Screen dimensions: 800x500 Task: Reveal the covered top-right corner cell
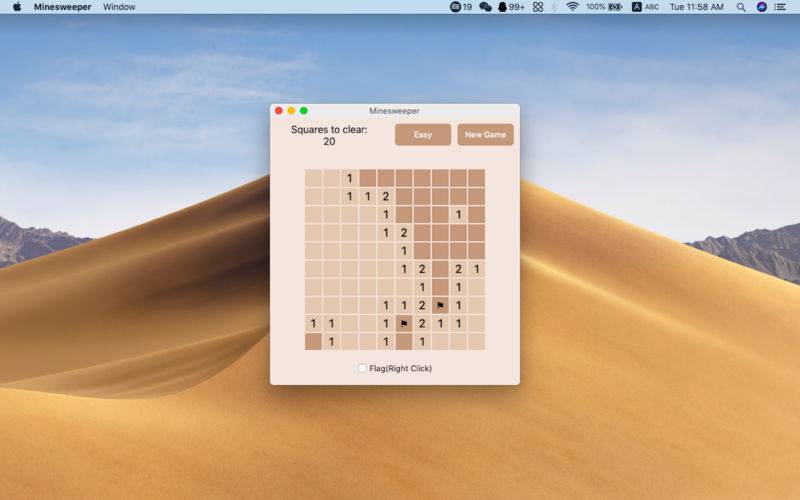point(477,178)
